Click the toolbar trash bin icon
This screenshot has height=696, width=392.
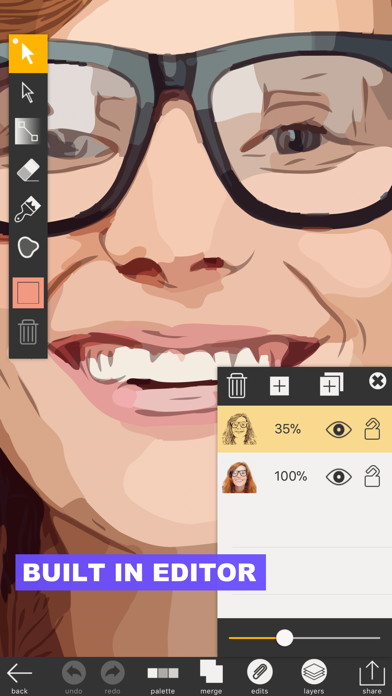tap(28, 332)
